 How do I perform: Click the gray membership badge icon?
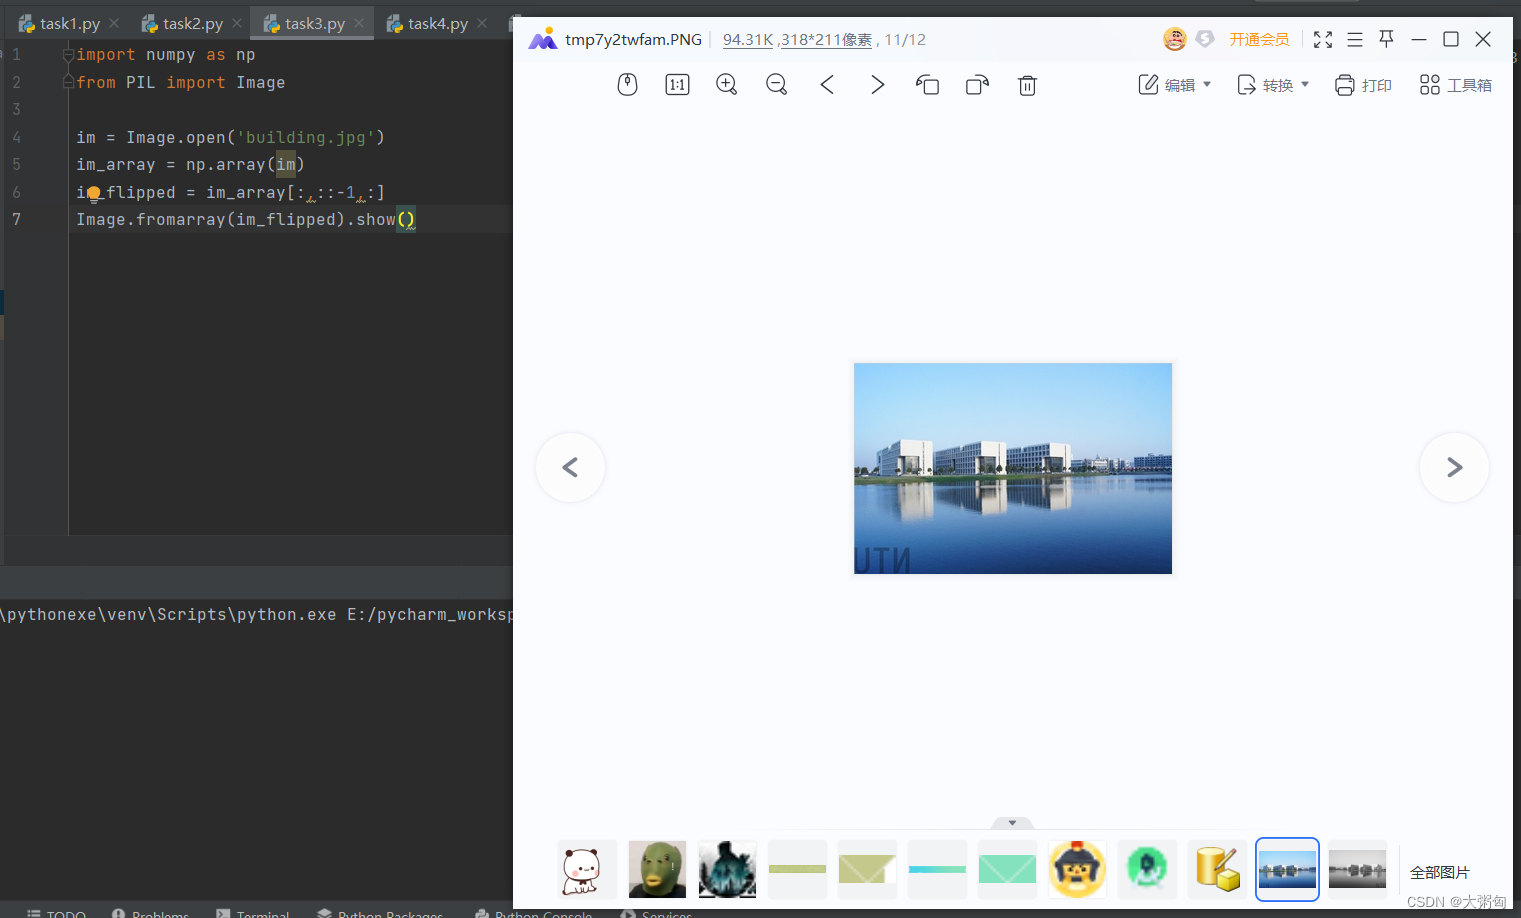(1205, 39)
